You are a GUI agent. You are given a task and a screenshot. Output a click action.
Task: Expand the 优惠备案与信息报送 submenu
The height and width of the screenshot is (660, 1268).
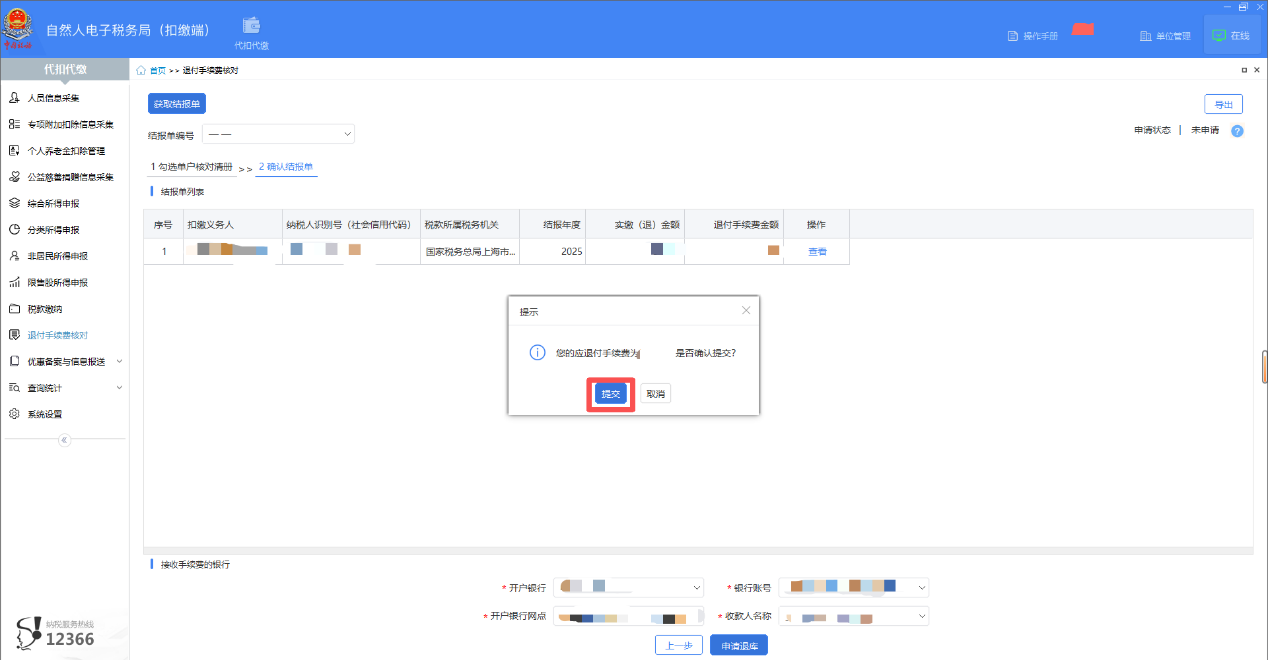[x=119, y=361]
